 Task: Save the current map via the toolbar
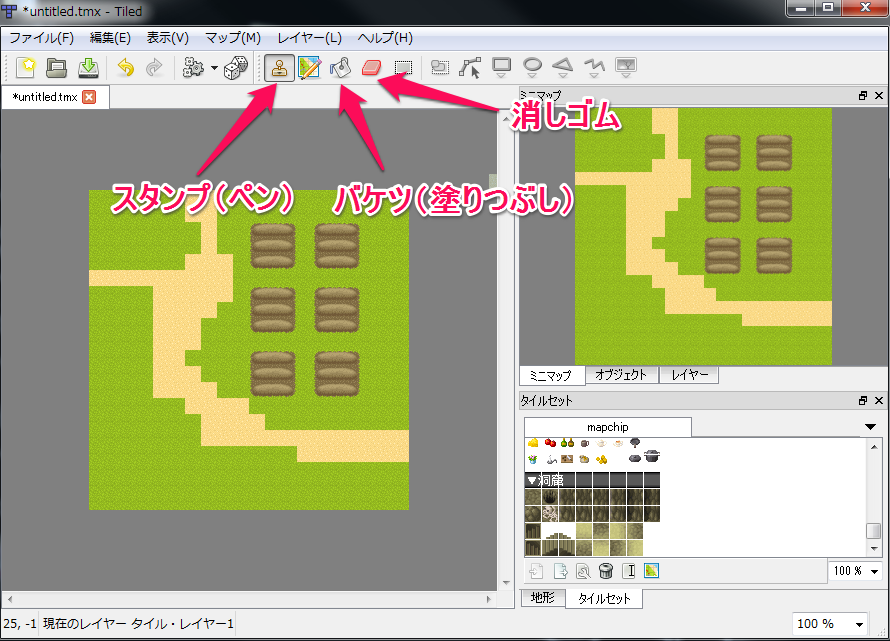[88, 67]
